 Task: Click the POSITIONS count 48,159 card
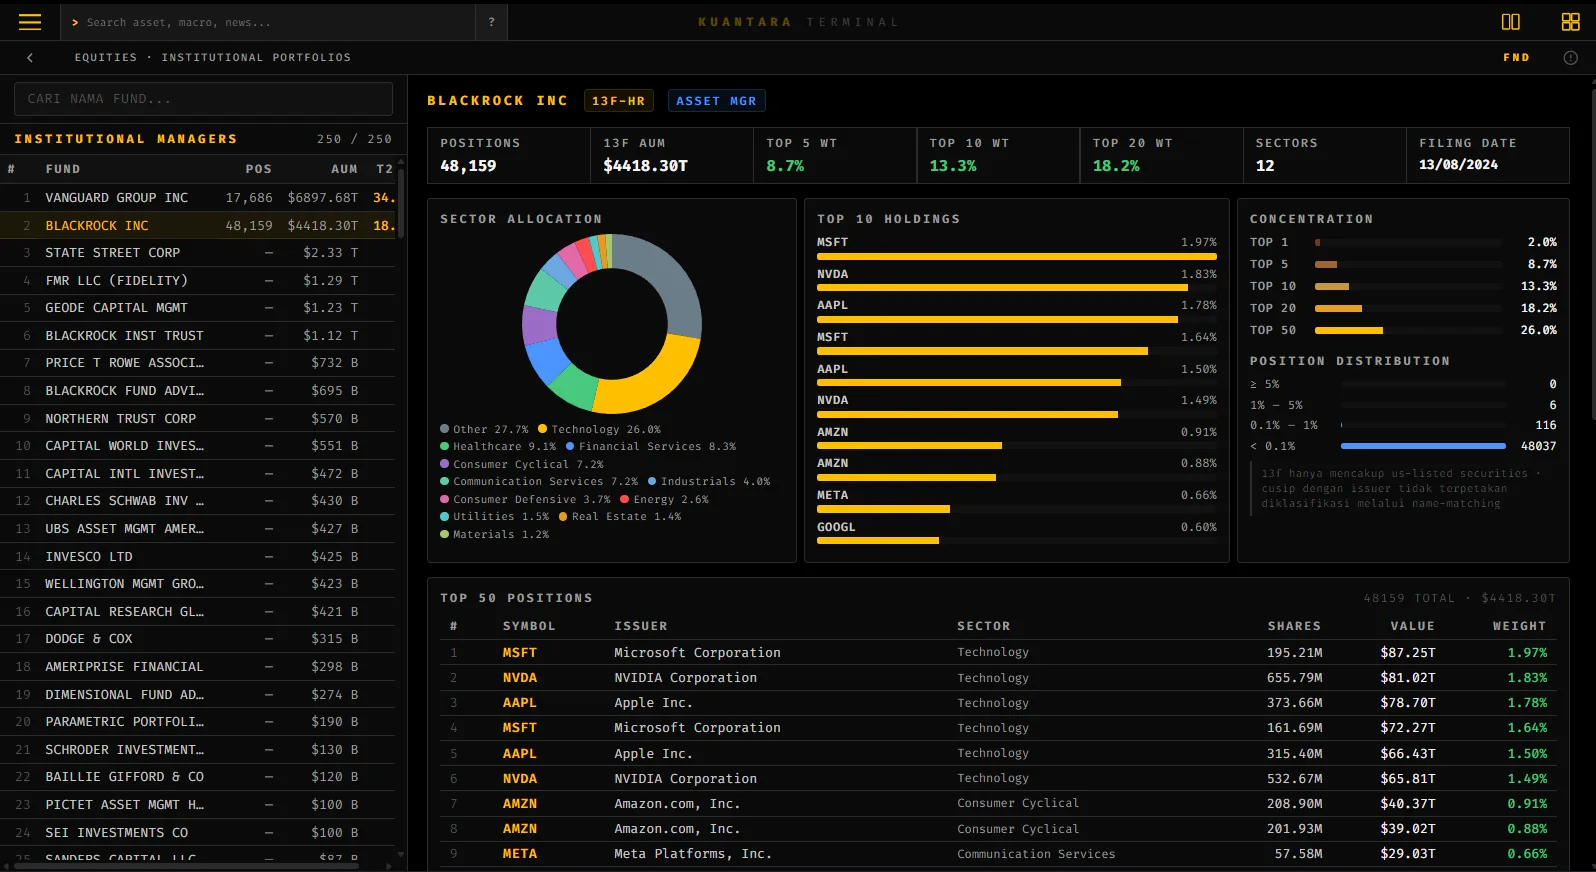[509, 155]
